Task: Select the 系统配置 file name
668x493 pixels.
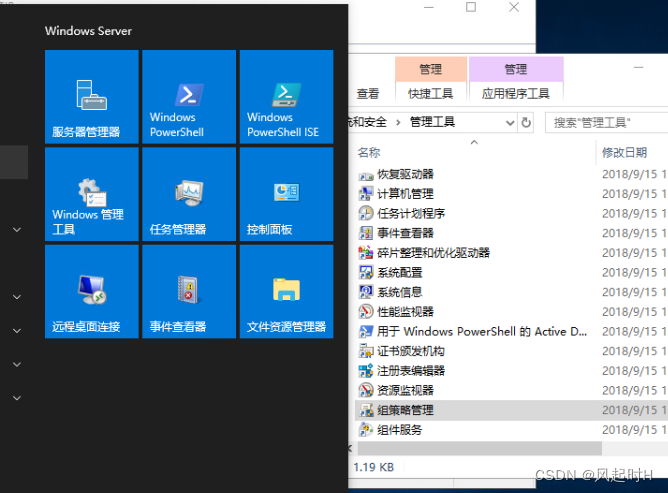Action: point(400,272)
